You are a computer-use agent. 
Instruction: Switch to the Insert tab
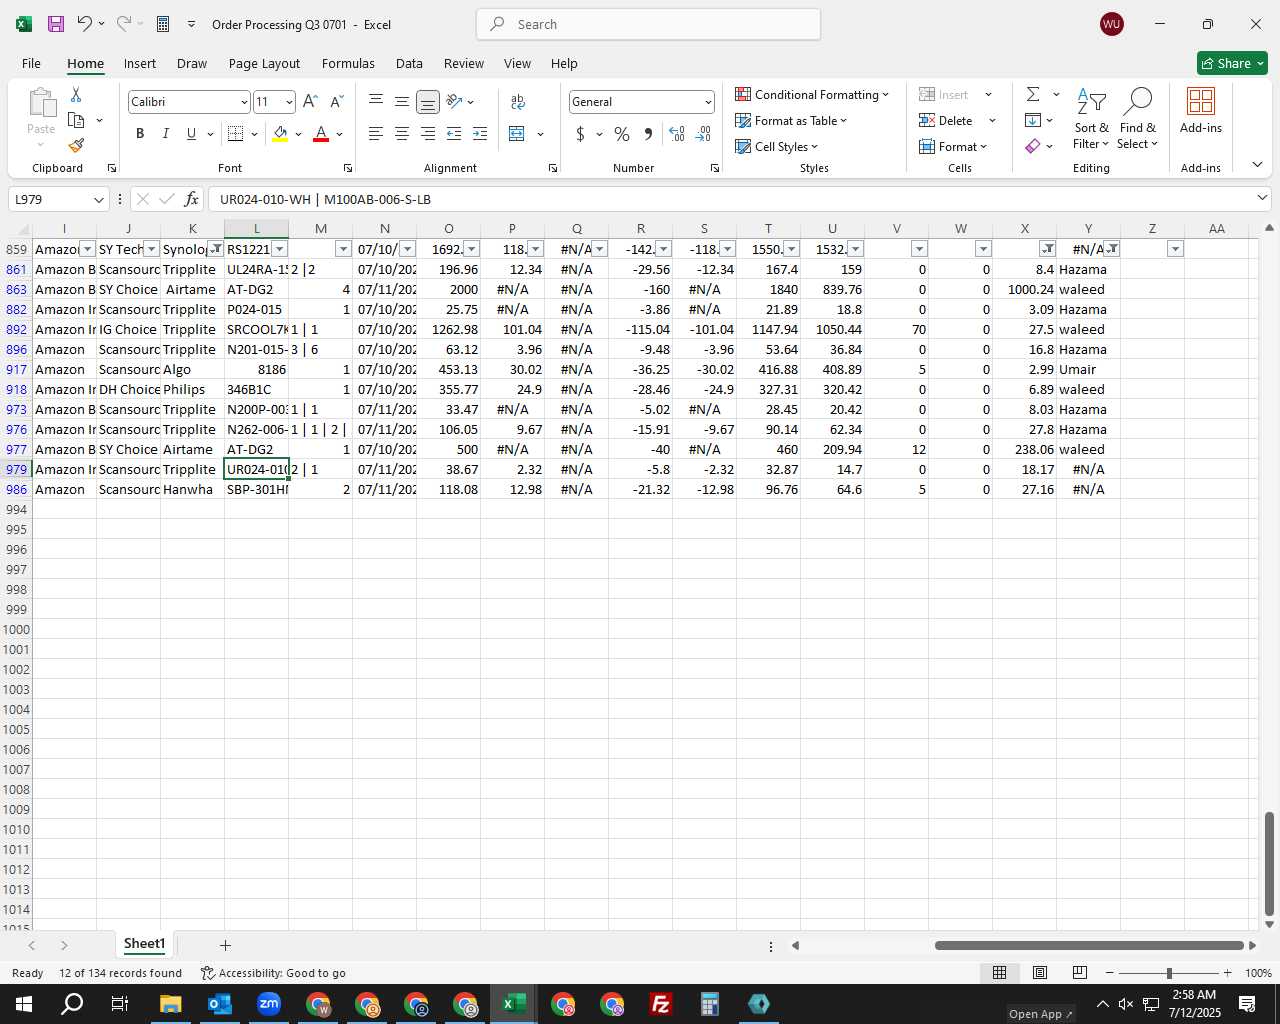click(140, 63)
